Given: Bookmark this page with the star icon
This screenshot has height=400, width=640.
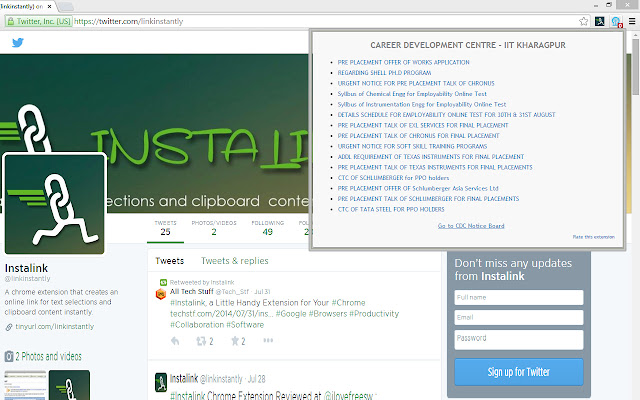Looking at the screenshot, I should pyautogui.click(x=584, y=20).
